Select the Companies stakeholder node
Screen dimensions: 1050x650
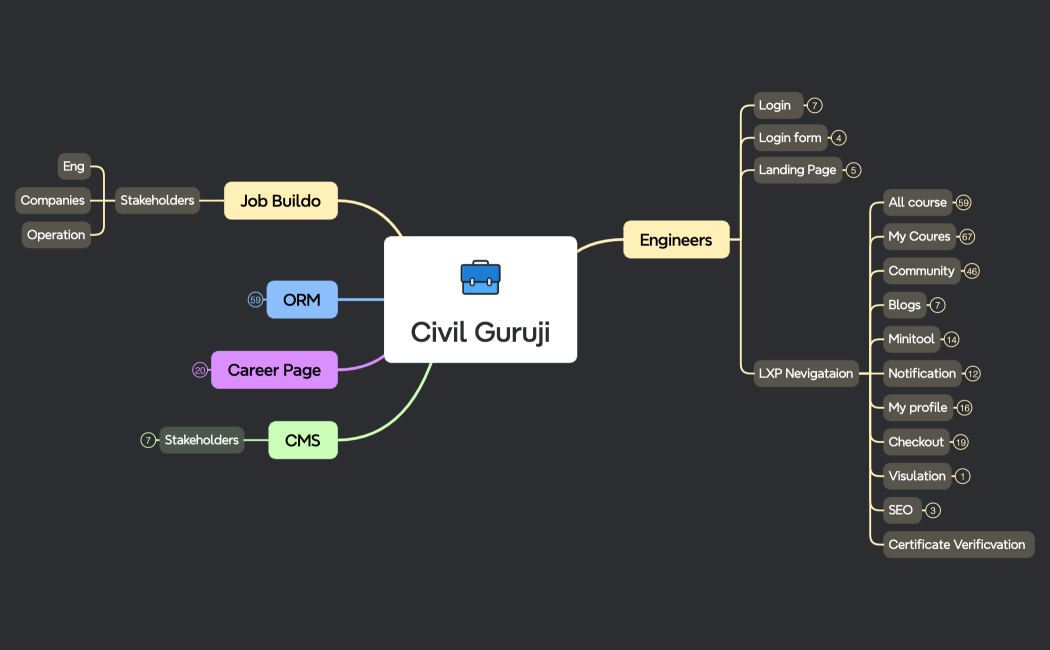click(53, 200)
